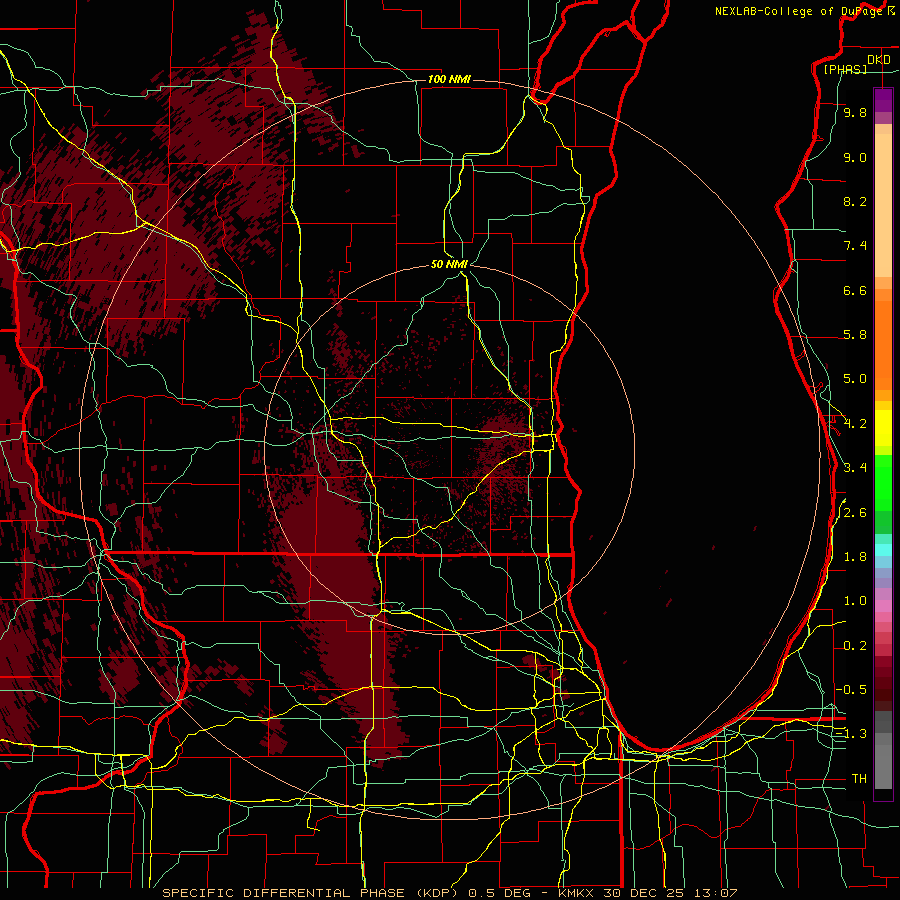The width and height of the screenshot is (900, 900).
Task: Click the 5.0 value on the color scale
Action: click(x=855, y=379)
